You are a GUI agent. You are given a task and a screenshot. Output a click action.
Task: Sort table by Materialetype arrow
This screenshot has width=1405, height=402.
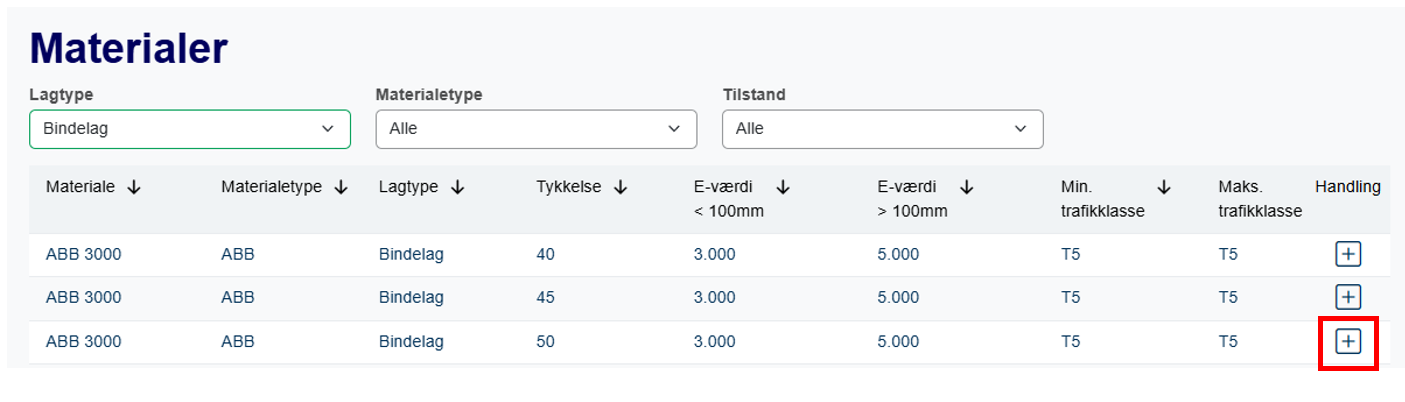[341, 188]
